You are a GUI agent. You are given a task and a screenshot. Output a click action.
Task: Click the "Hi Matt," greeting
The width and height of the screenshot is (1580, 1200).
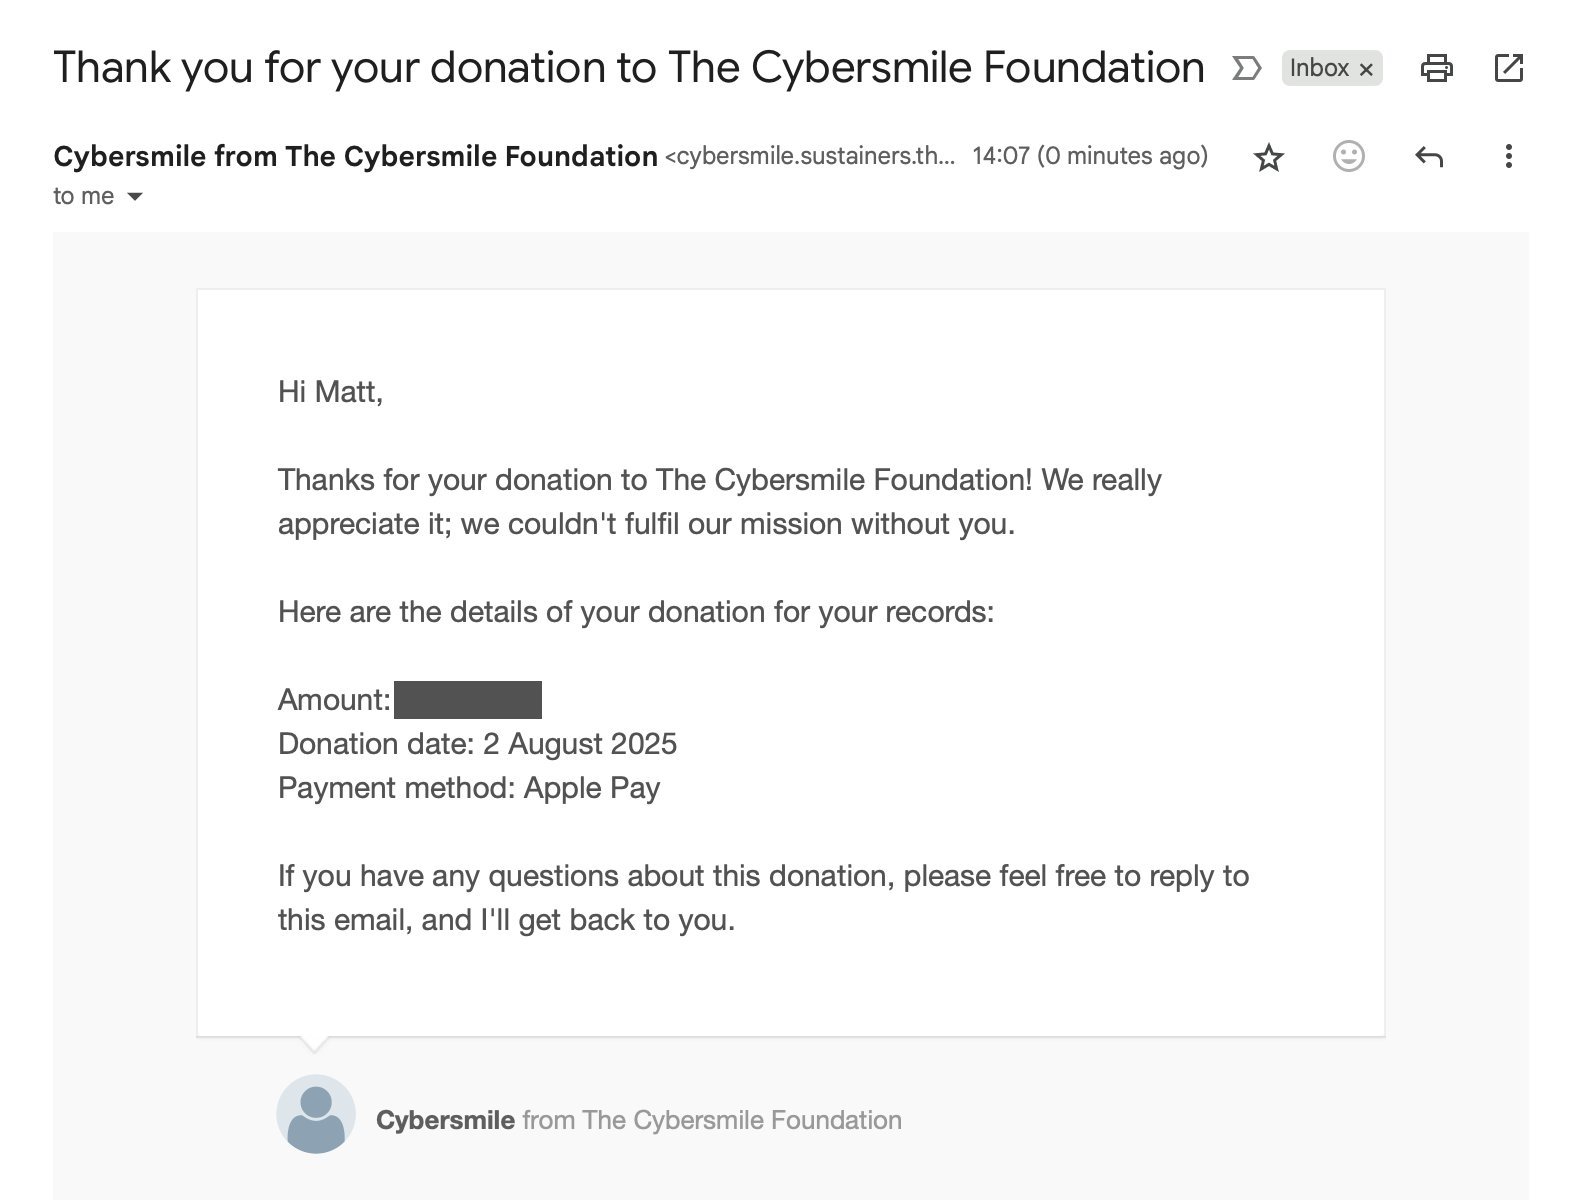pos(330,391)
